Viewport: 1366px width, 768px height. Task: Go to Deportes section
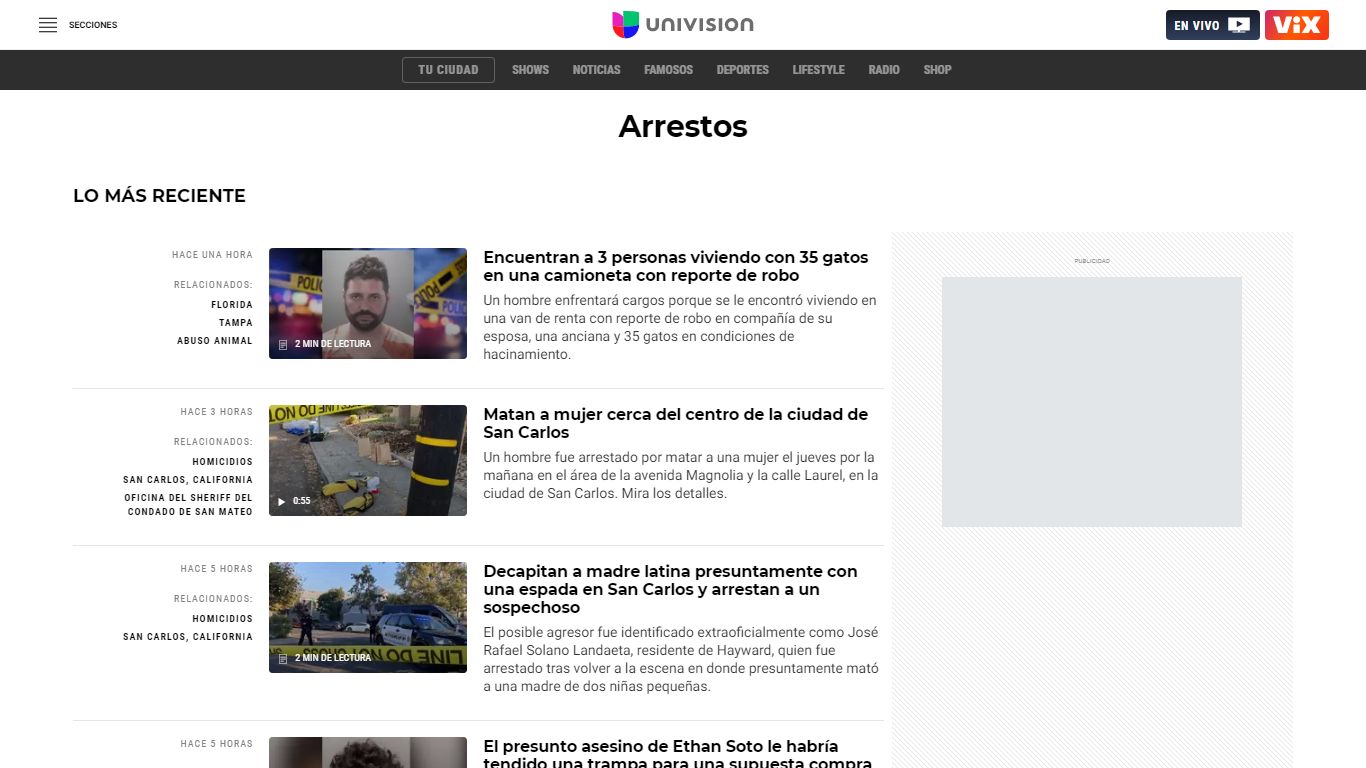[742, 70]
